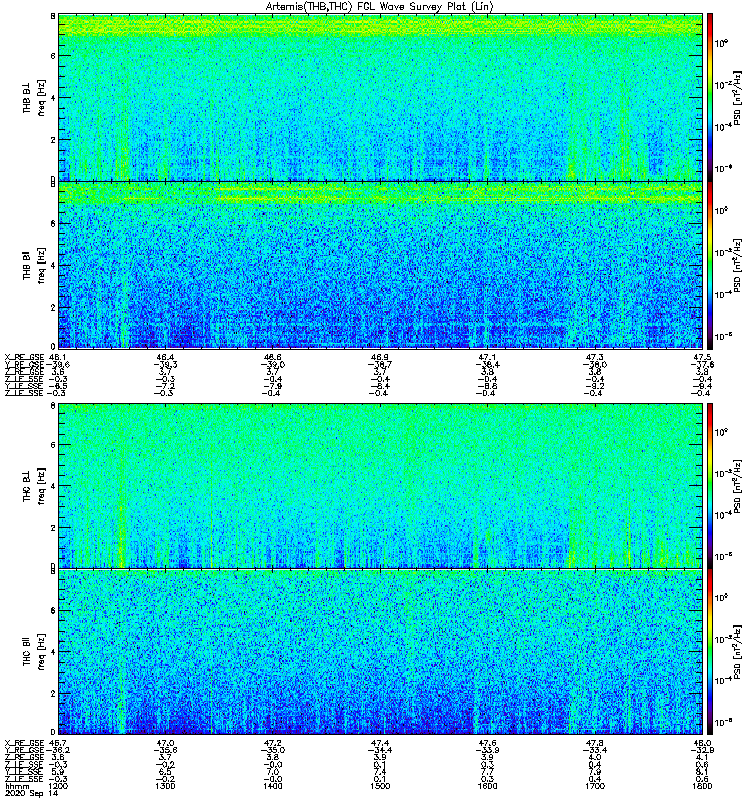Click the X_RE_GSE value '46.4'
This screenshot has width=750, height=800.
tap(165, 357)
